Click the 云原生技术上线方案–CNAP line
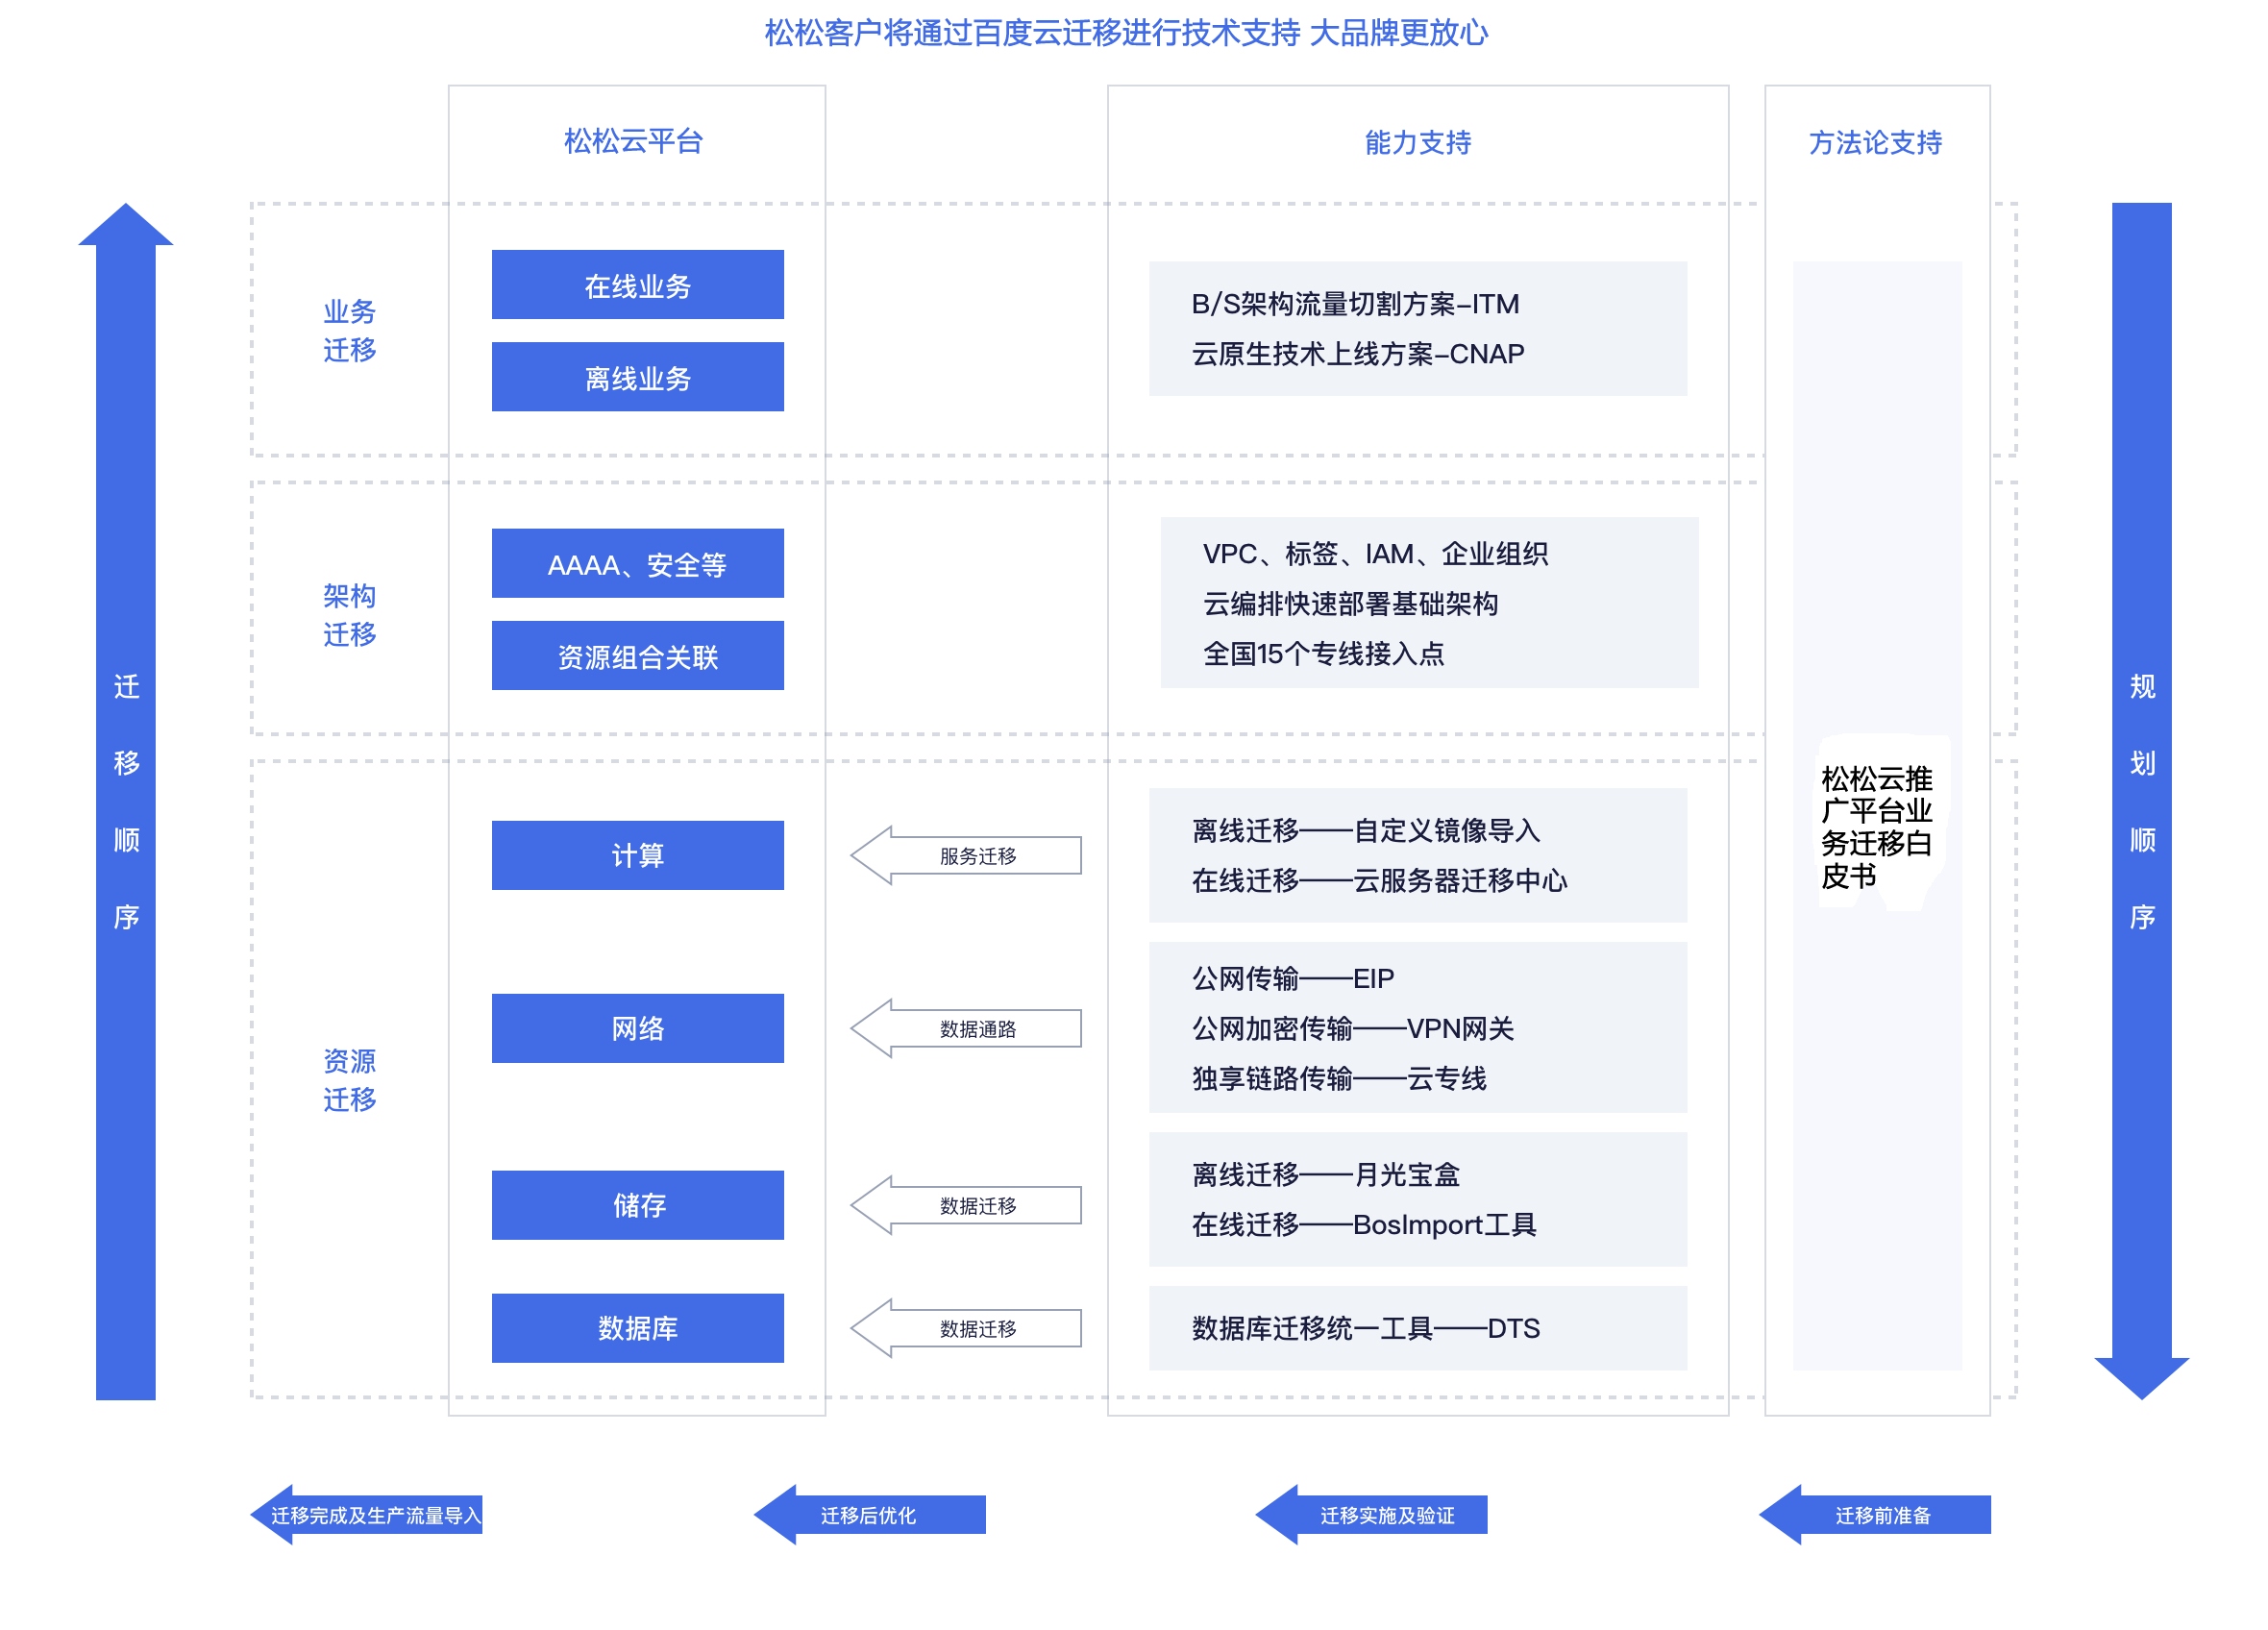Image resolution: width=2268 pixels, height=1630 pixels. [1358, 354]
